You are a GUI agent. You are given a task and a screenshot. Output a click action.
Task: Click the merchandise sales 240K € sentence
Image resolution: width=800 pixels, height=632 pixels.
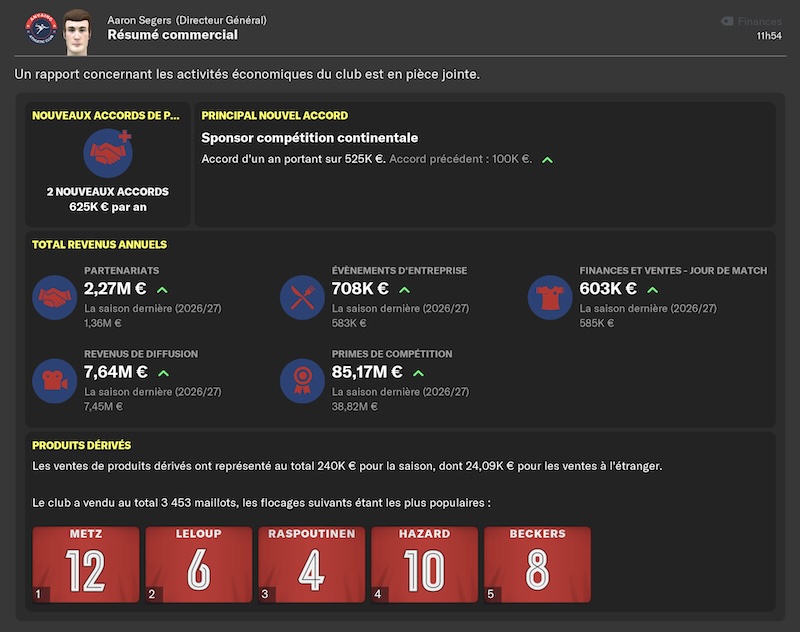click(x=347, y=466)
